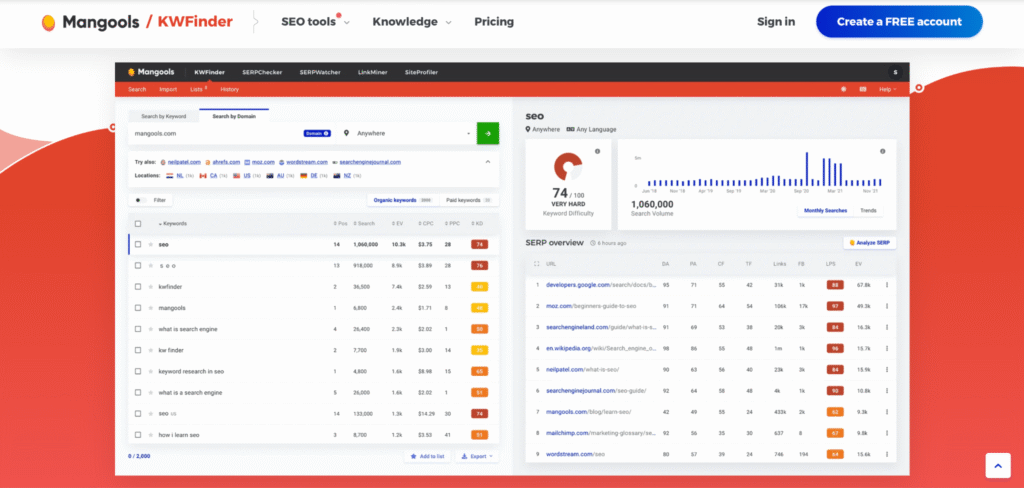Click the scroll-to-top arrow button
Screen dimensions: 1024x488
[x=997, y=466]
